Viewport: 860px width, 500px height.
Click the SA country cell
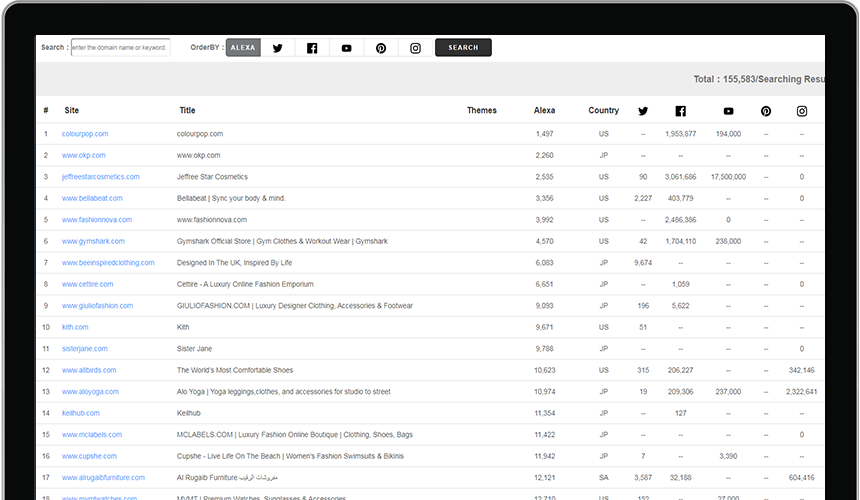[603, 478]
